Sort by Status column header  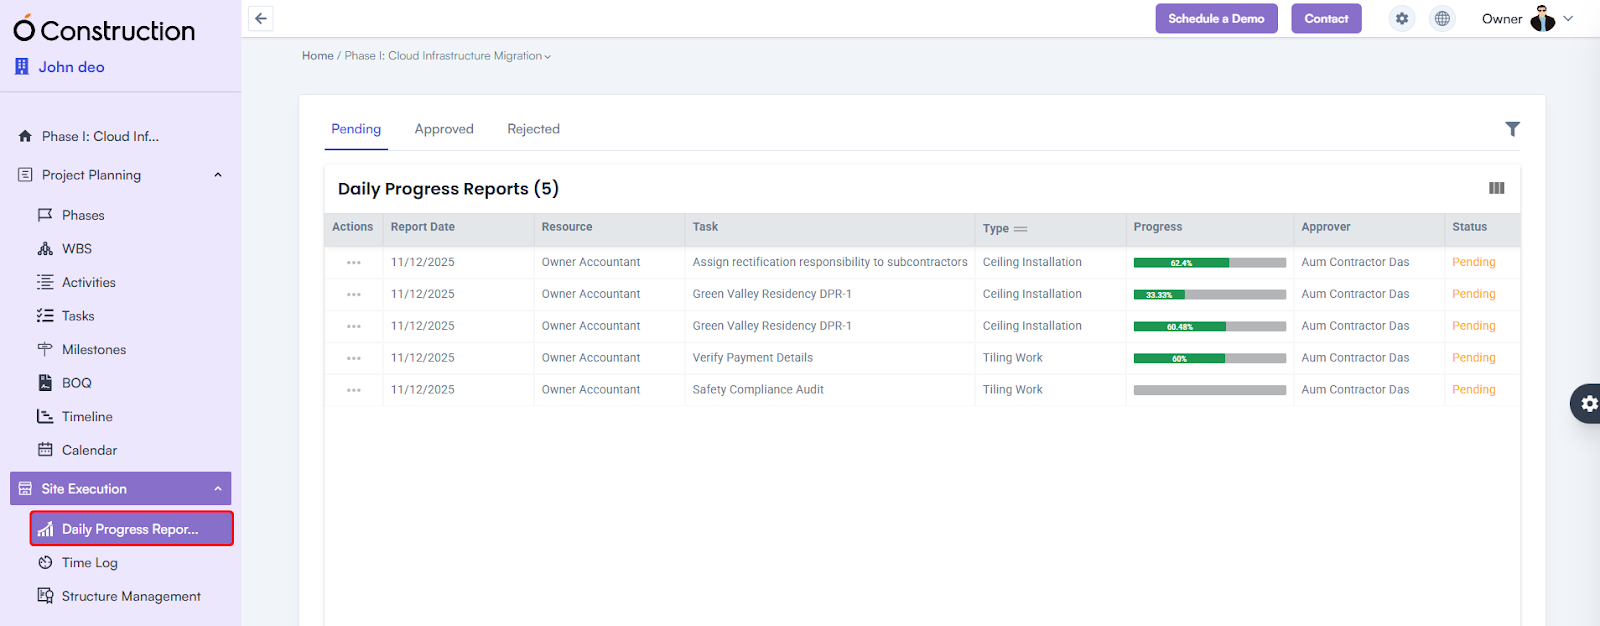pyautogui.click(x=1469, y=227)
